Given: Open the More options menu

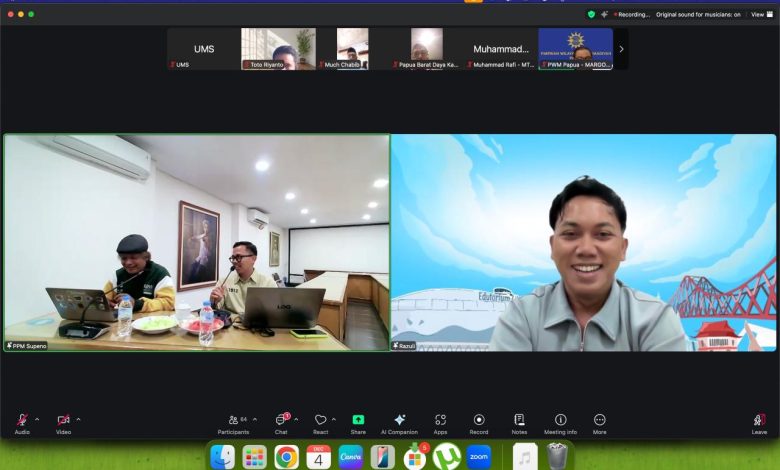Looking at the screenshot, I should click(599, 420).
